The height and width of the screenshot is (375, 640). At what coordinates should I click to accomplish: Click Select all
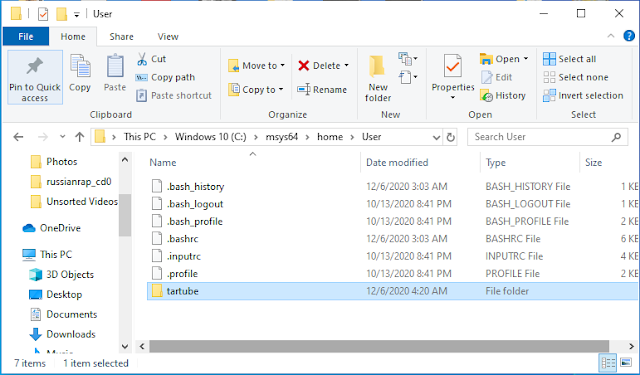coord(570,59)
